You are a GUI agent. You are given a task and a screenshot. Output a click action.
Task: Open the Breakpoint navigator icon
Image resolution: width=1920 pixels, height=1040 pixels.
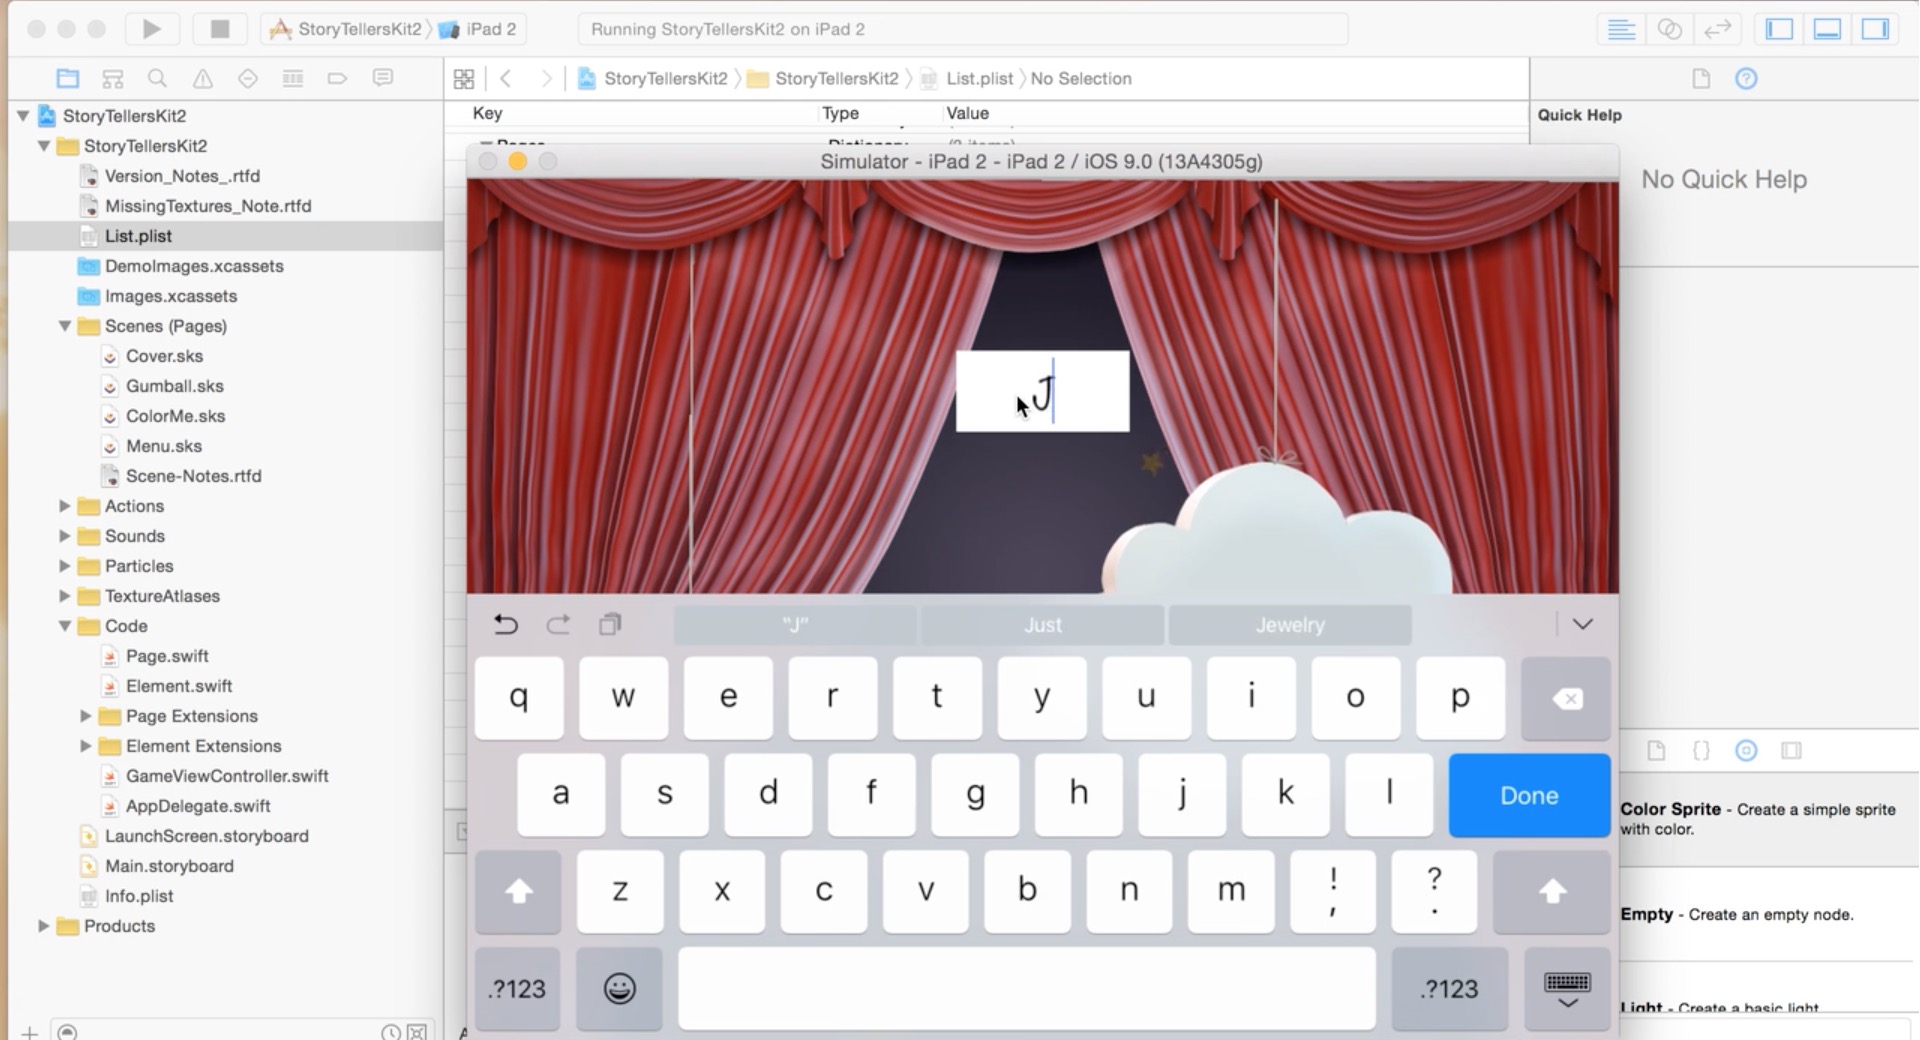click(337, 78)
